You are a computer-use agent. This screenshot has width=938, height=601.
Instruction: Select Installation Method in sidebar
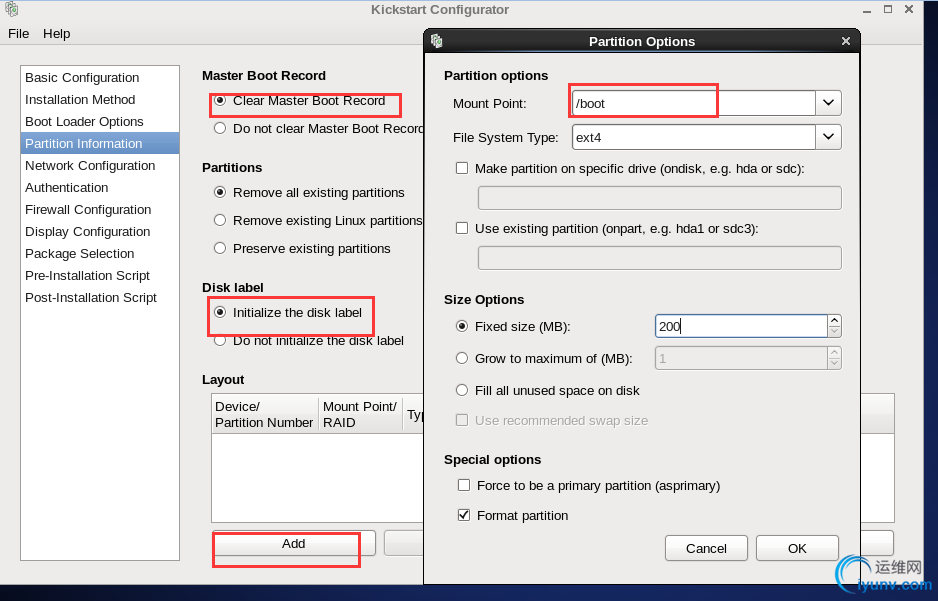[100, 99]
